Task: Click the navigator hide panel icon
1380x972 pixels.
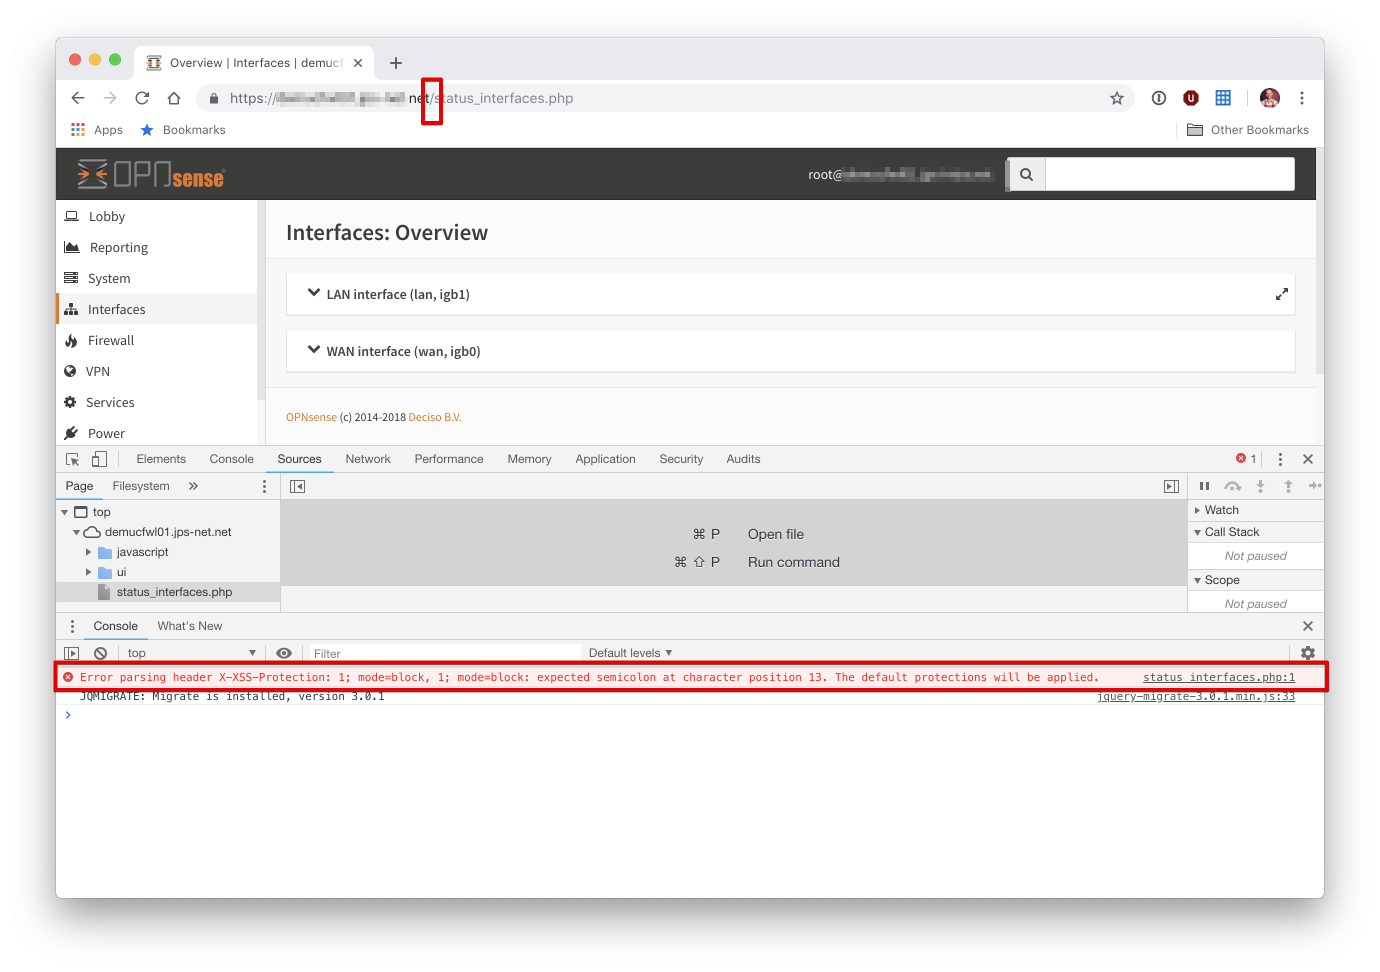Action: [297, 486]
